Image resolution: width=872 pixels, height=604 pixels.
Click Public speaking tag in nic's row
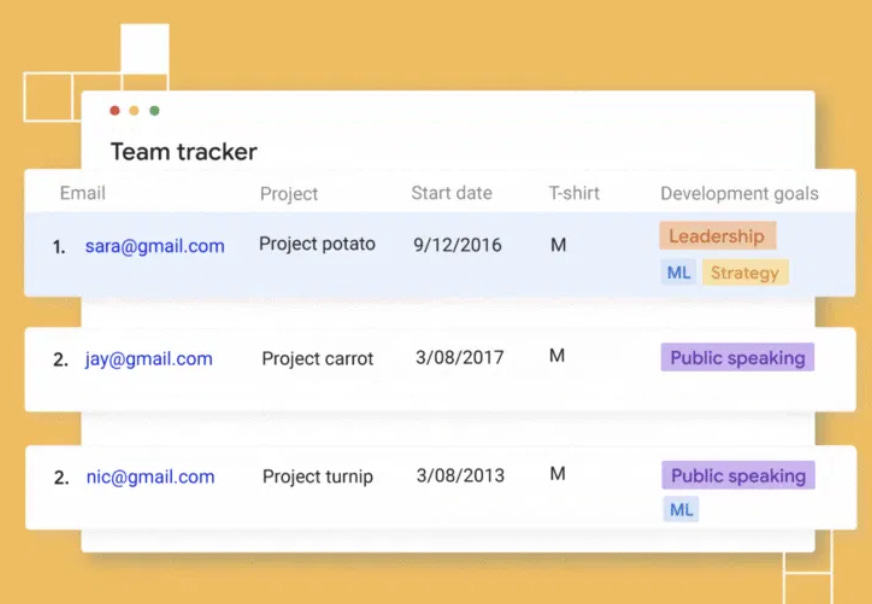click(738, 476)
